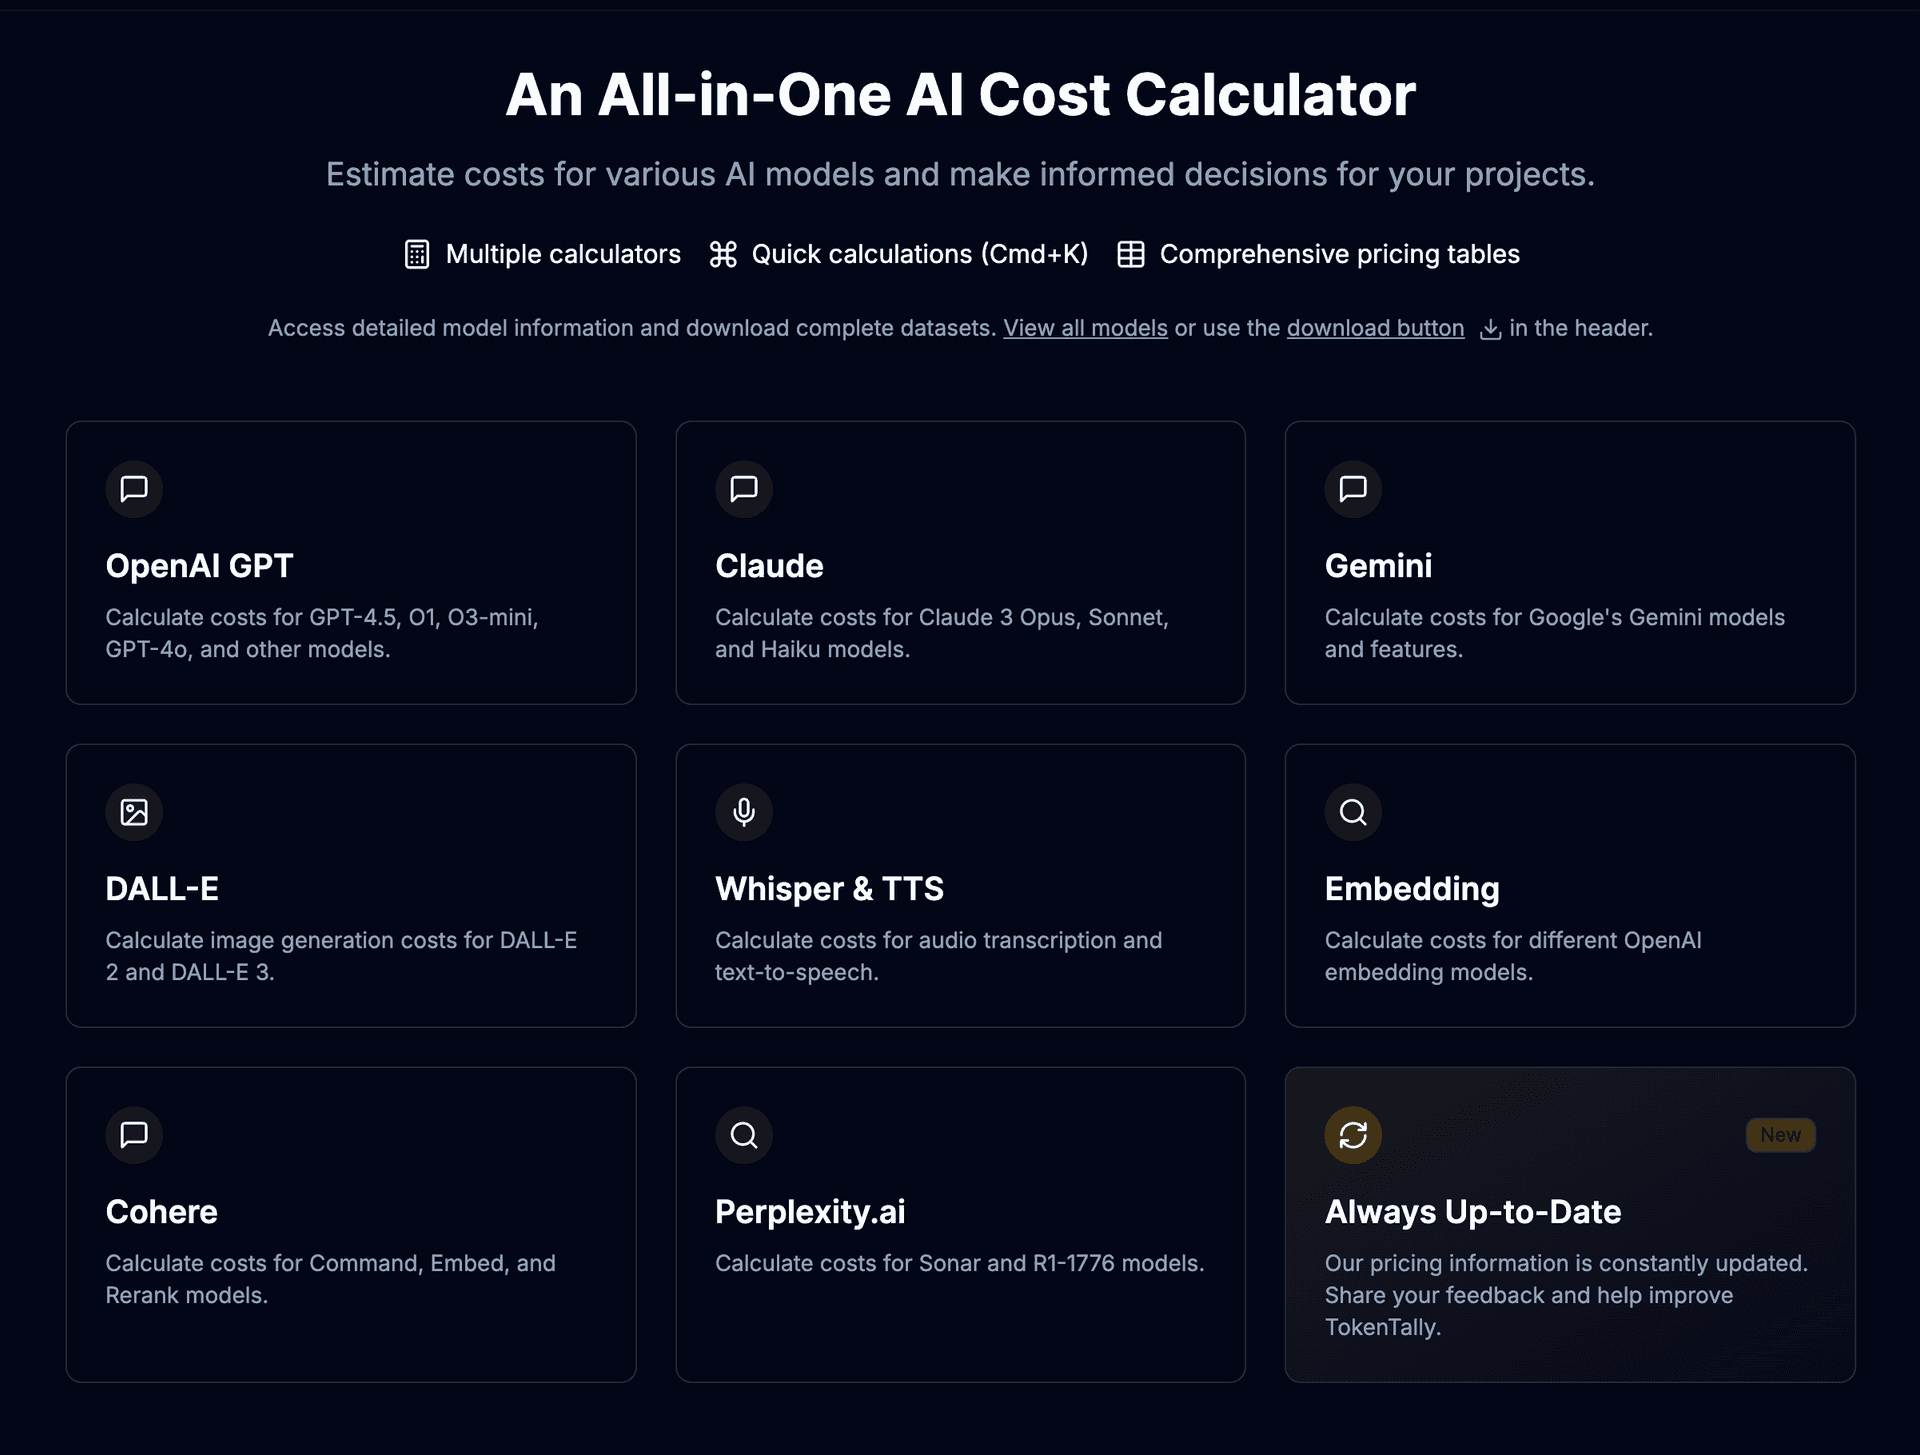Click the chat icon above Gemini heading
The height and width of the screenshot is (1455, 1920).
click(1353, 489)
